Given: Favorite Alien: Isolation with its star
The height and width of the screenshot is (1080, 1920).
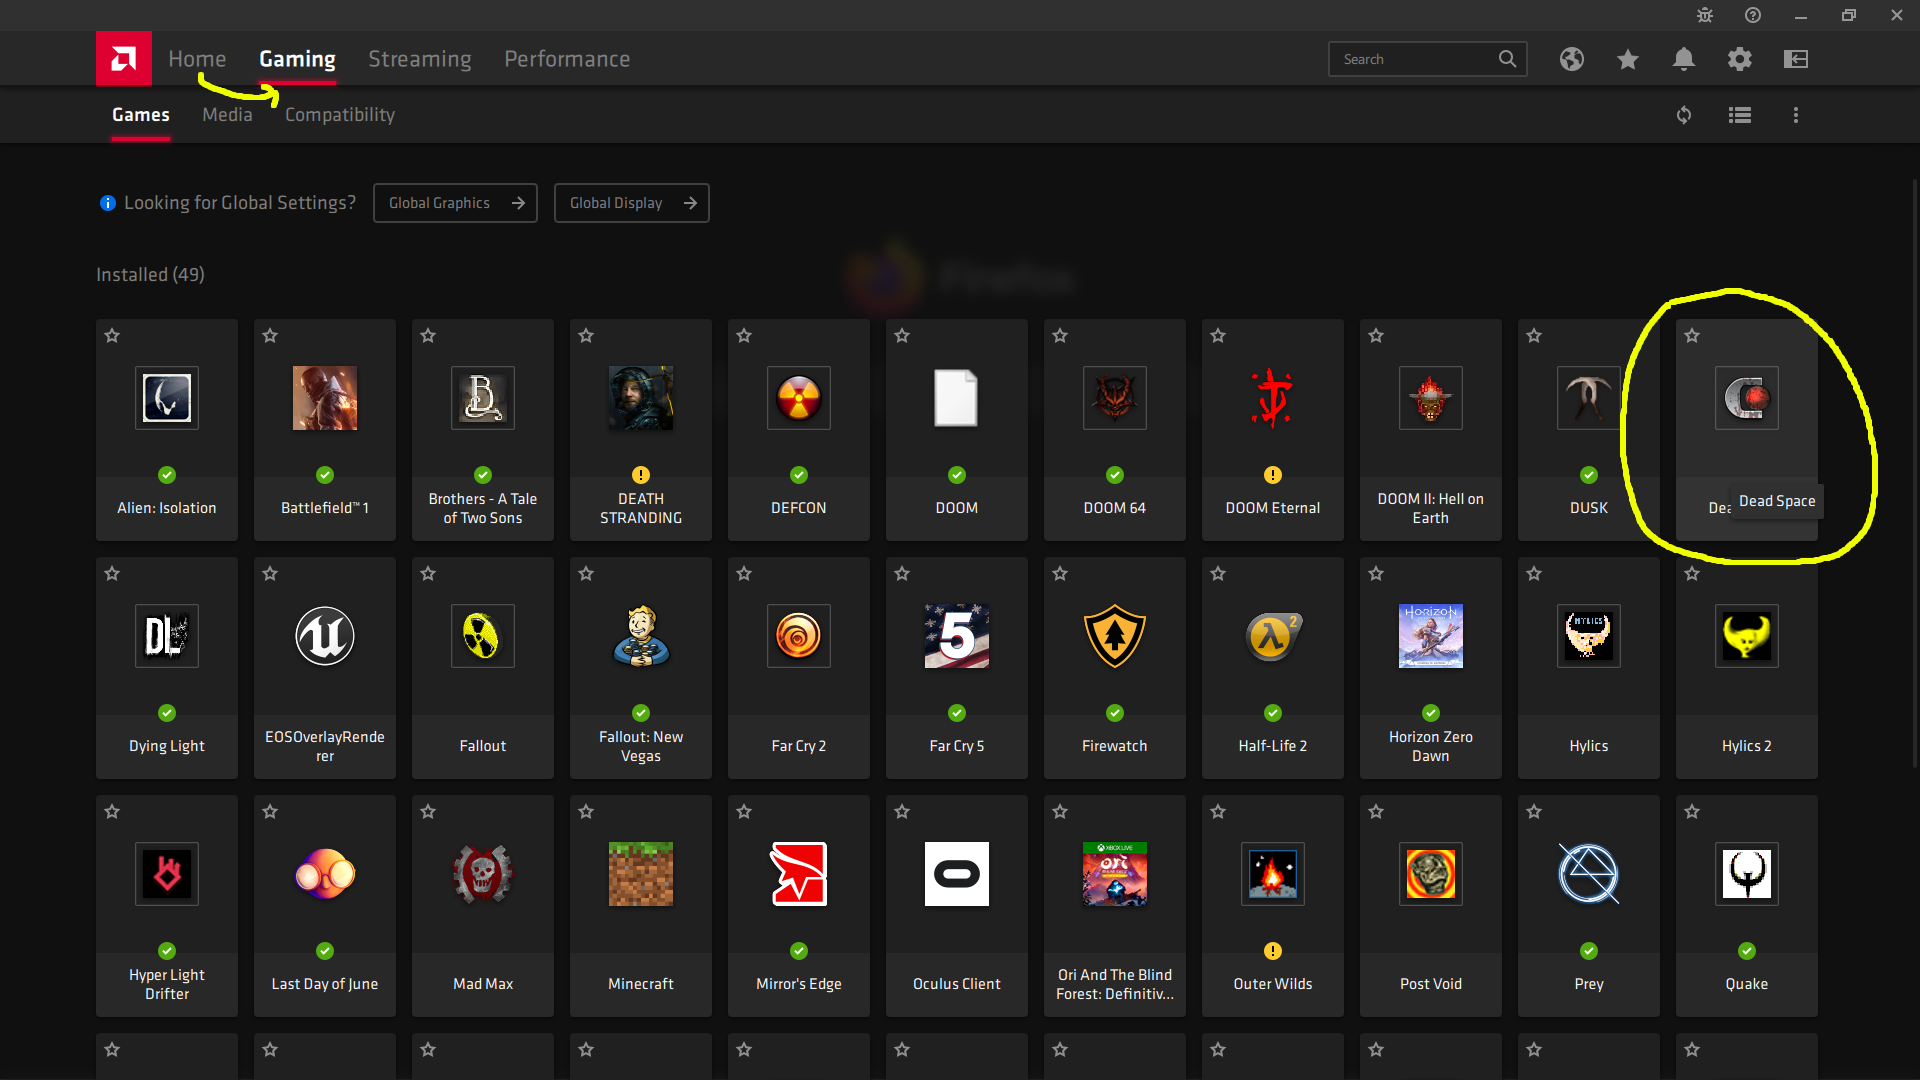Looking at the screenshot, I should pos(112,336).
